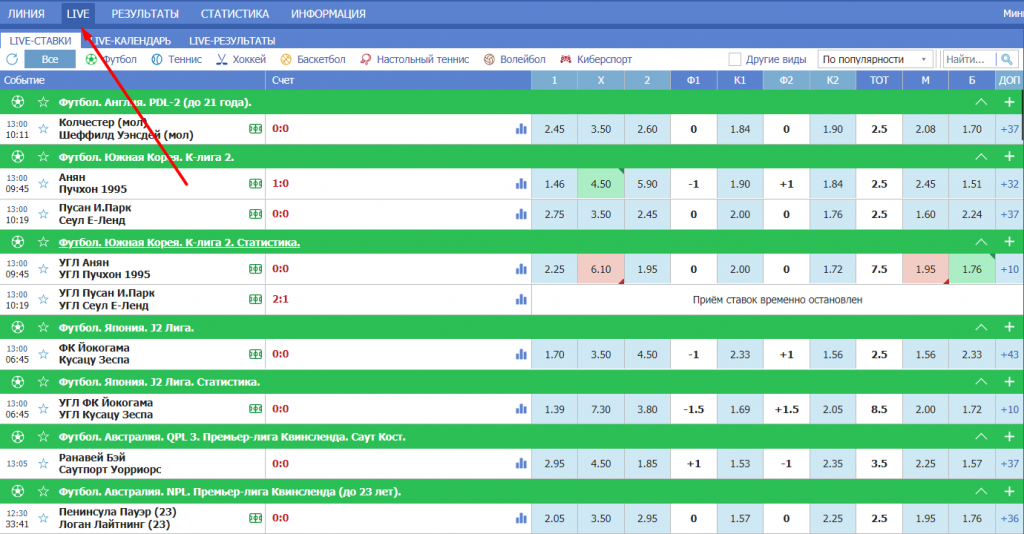The image size is (1024, 534).
Task: Open pitch view icon for Анян match
Action: 255,184
